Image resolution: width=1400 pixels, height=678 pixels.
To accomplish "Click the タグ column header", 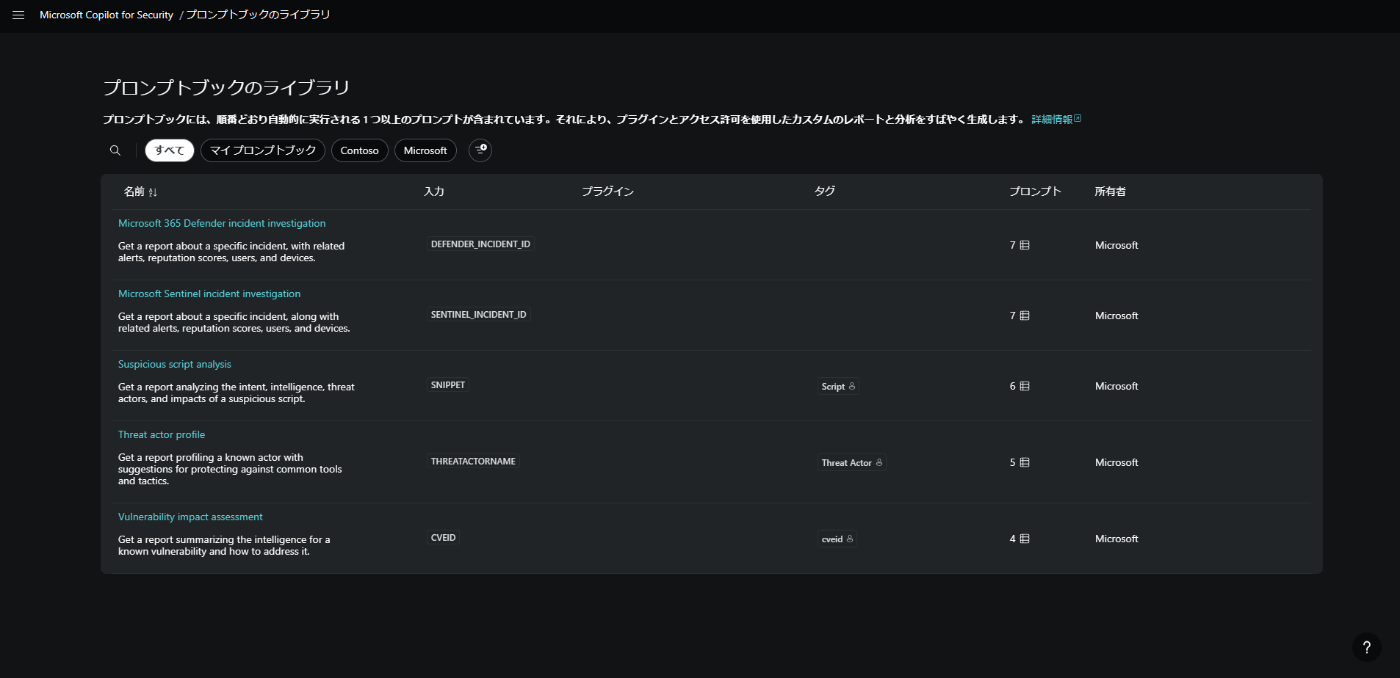I will click(825, 191).
